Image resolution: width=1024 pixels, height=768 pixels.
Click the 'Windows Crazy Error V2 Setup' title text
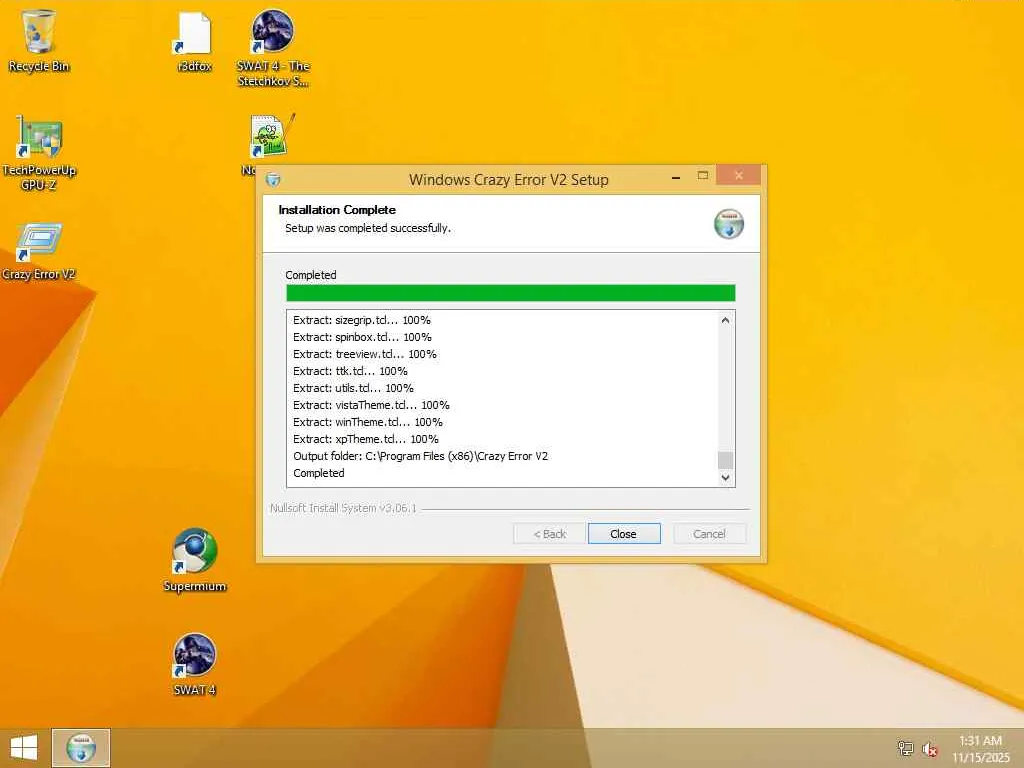point(509,180)
